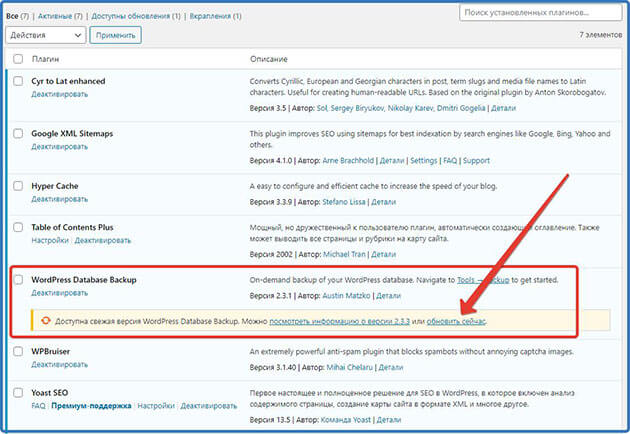Click Деактивировать under Cyr to Lat enhanced
This screenshot has height=434, width=630.
click(x=59, y=94)
